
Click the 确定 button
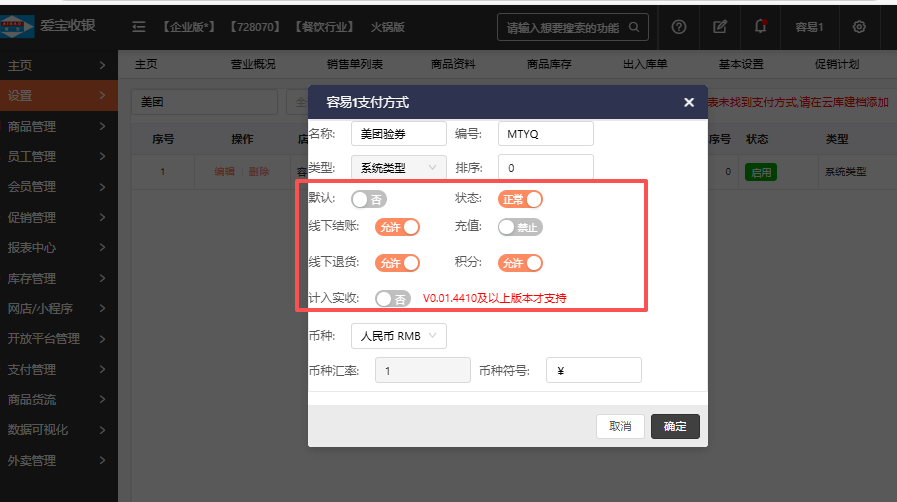675,427
